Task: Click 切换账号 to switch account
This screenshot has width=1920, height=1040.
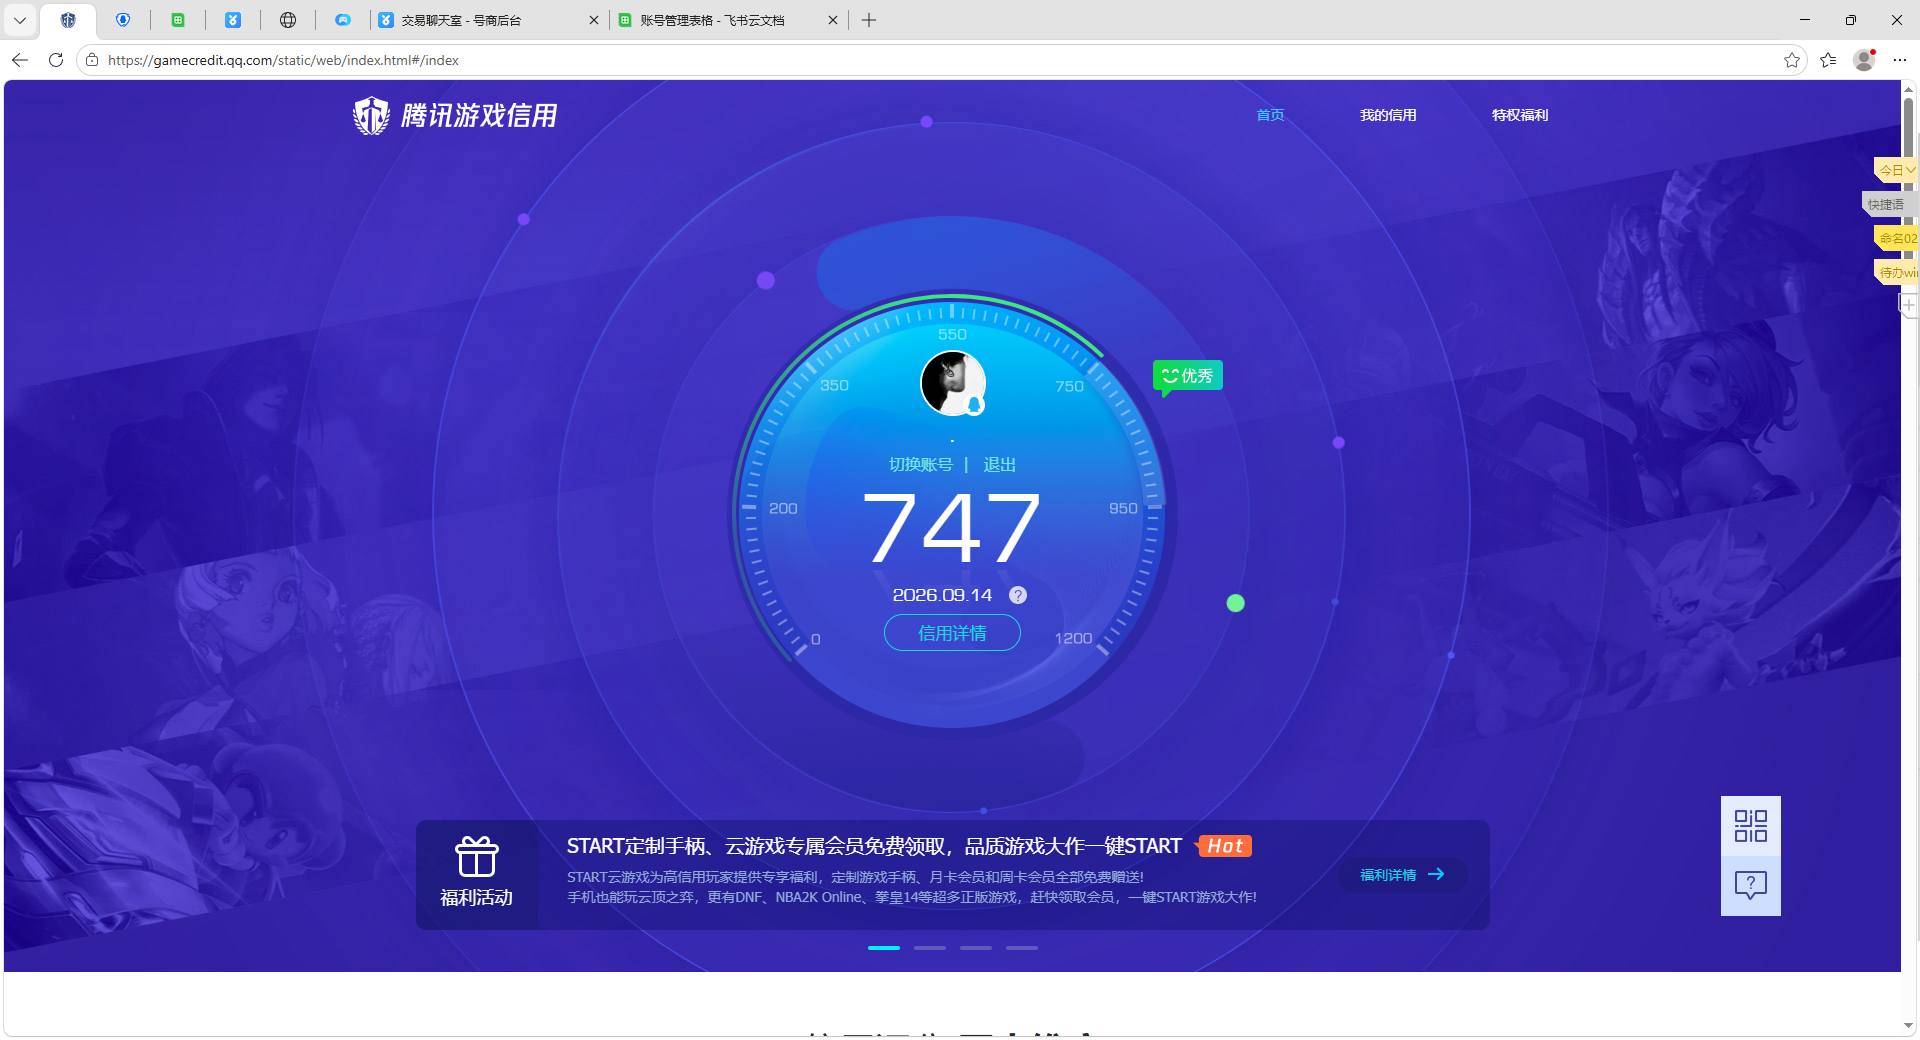Action: 921,464
